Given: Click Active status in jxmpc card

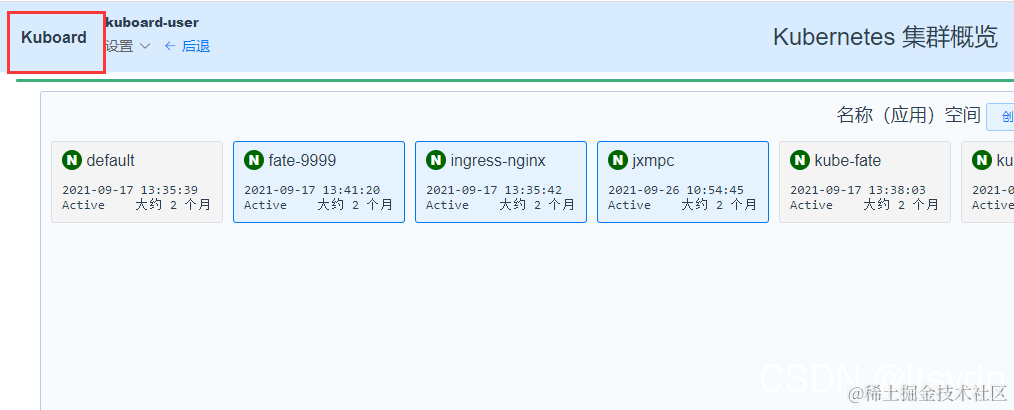Looking at the screenshot, I should point(629,205).
